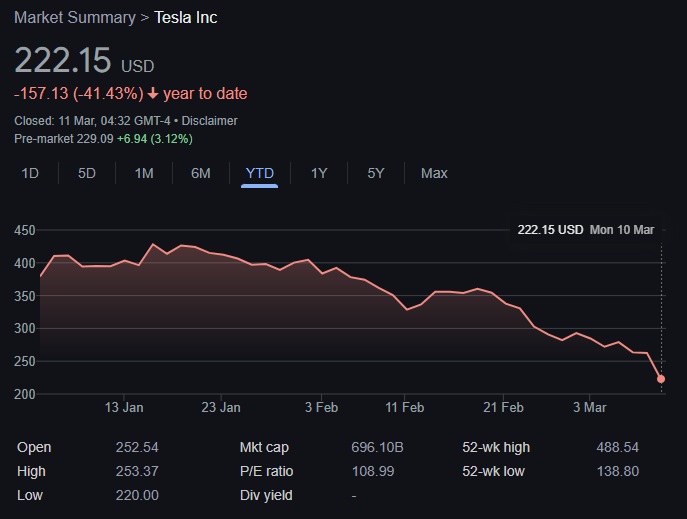Click the red data point on chart

pyautogui.click(x=661, y=379)
